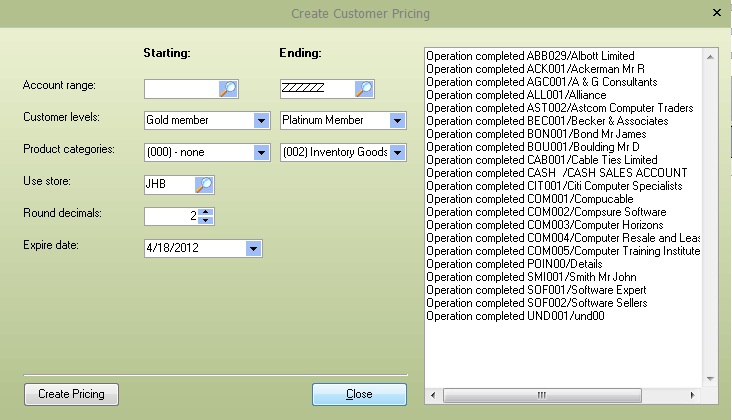732x420 pixels.
Task: Expand the starting customer level dropdown
Action: point(262,121)
